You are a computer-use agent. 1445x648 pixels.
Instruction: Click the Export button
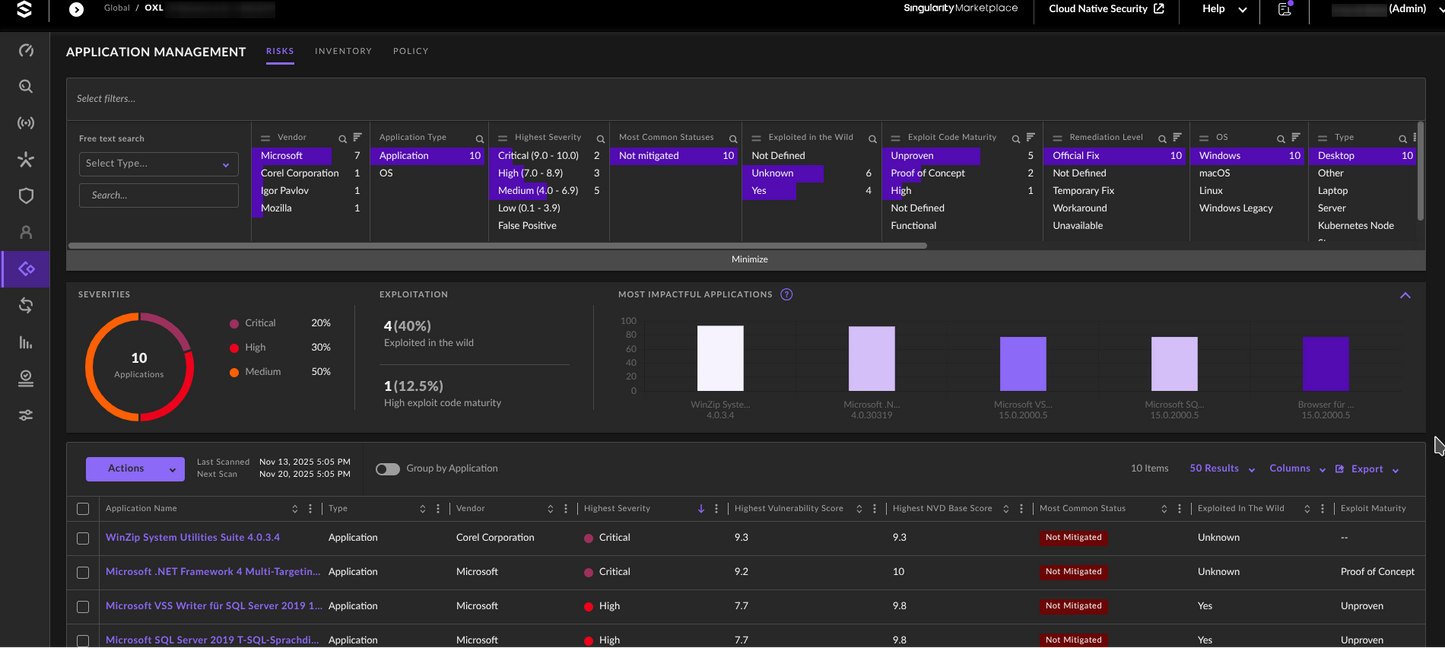[1368, 468]
